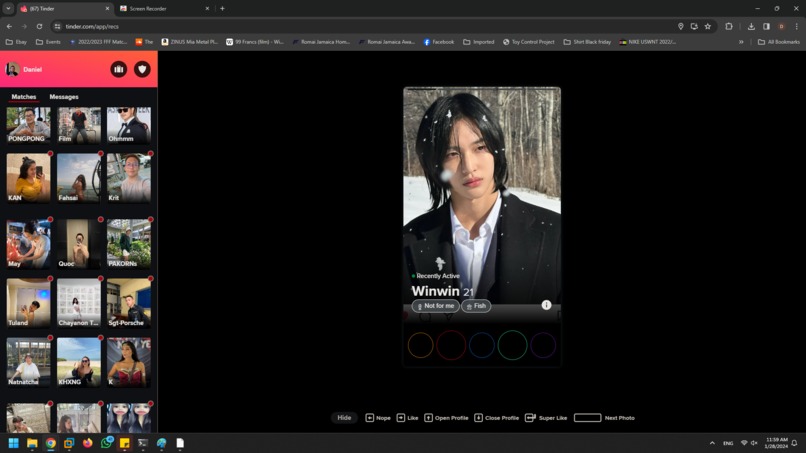
Task: Open Firefox from the taskbar
Action: [88, 443]
